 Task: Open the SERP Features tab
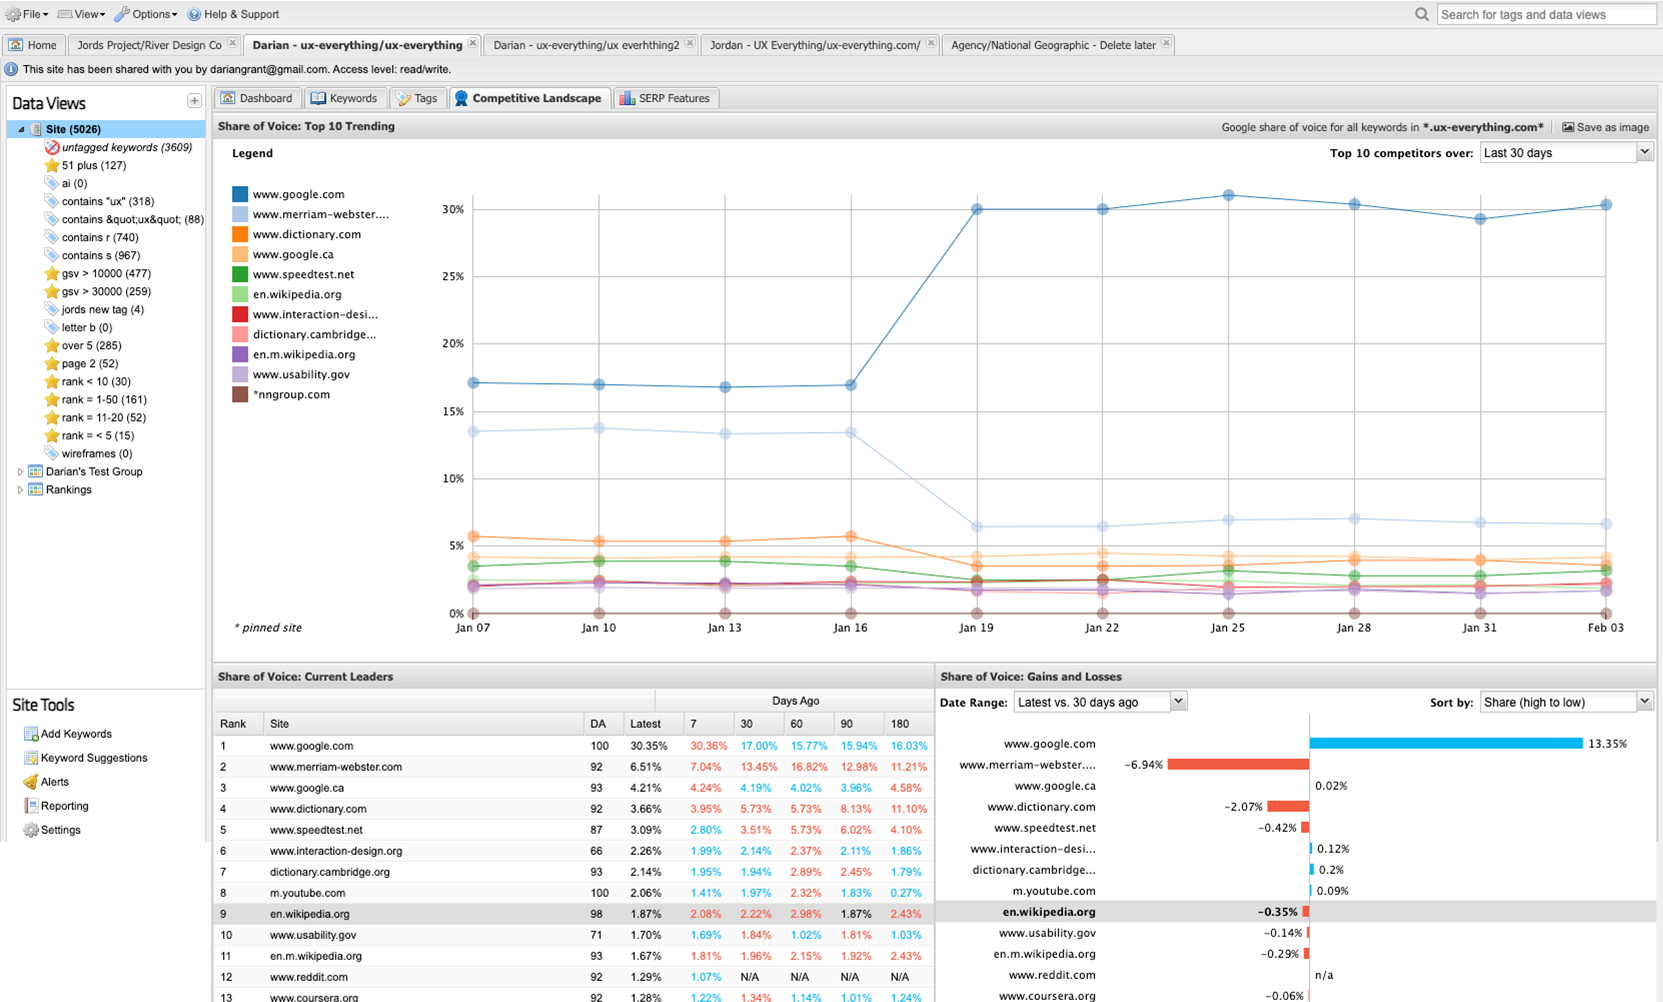664,98
